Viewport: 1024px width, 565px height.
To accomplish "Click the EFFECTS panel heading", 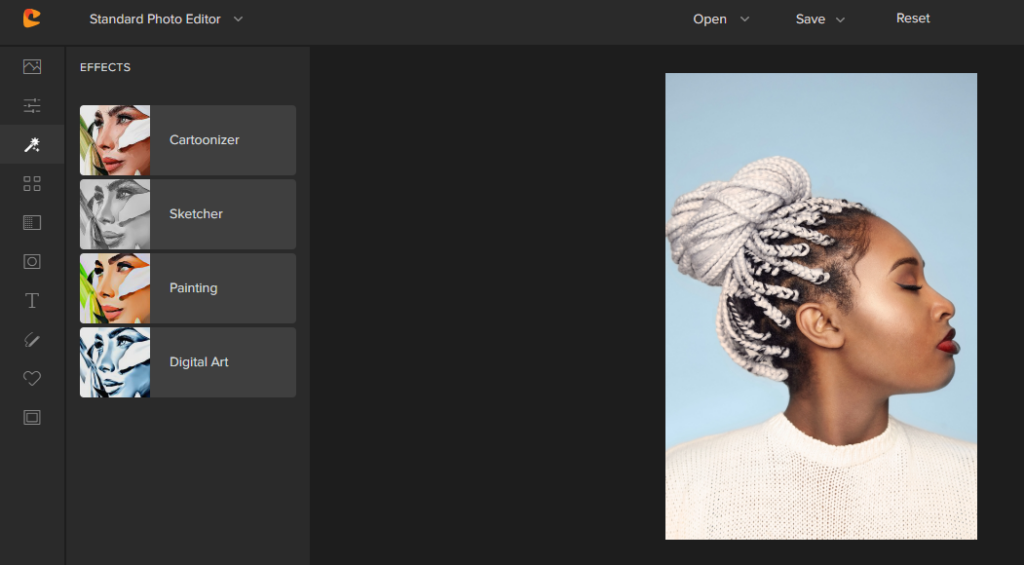I will click(105, 67).
